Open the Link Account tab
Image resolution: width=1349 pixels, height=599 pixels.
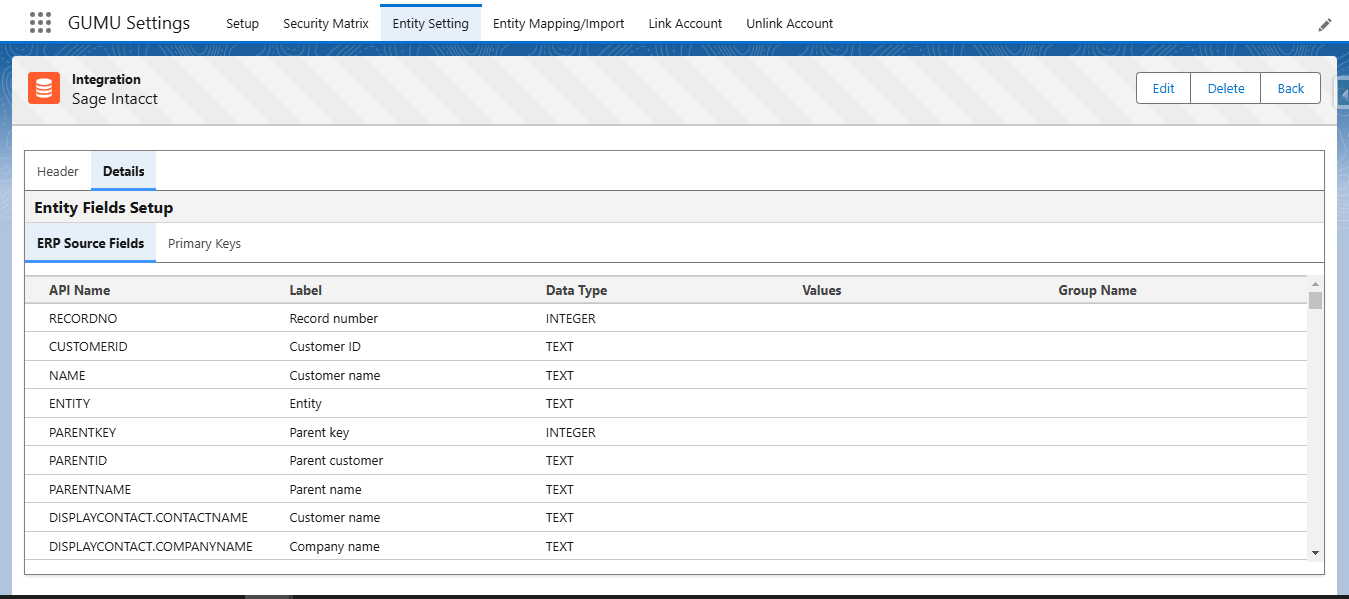click(685, 23)
